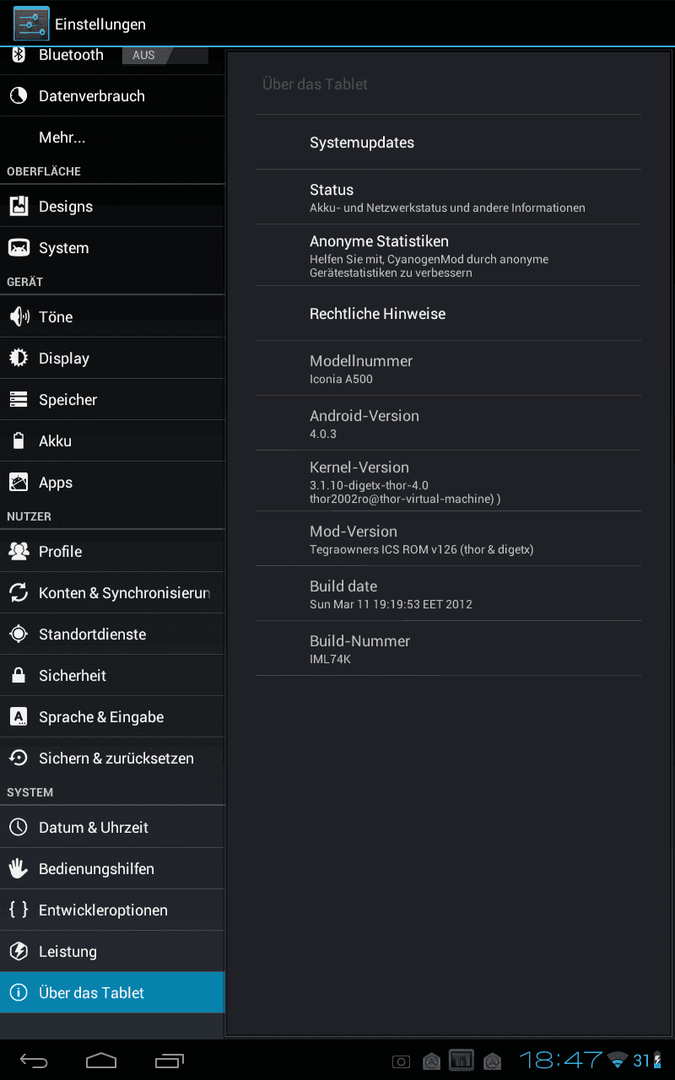Tap the recent apps navigation button
This screenshot has height=1080, width=675.
click(169, 1060)
